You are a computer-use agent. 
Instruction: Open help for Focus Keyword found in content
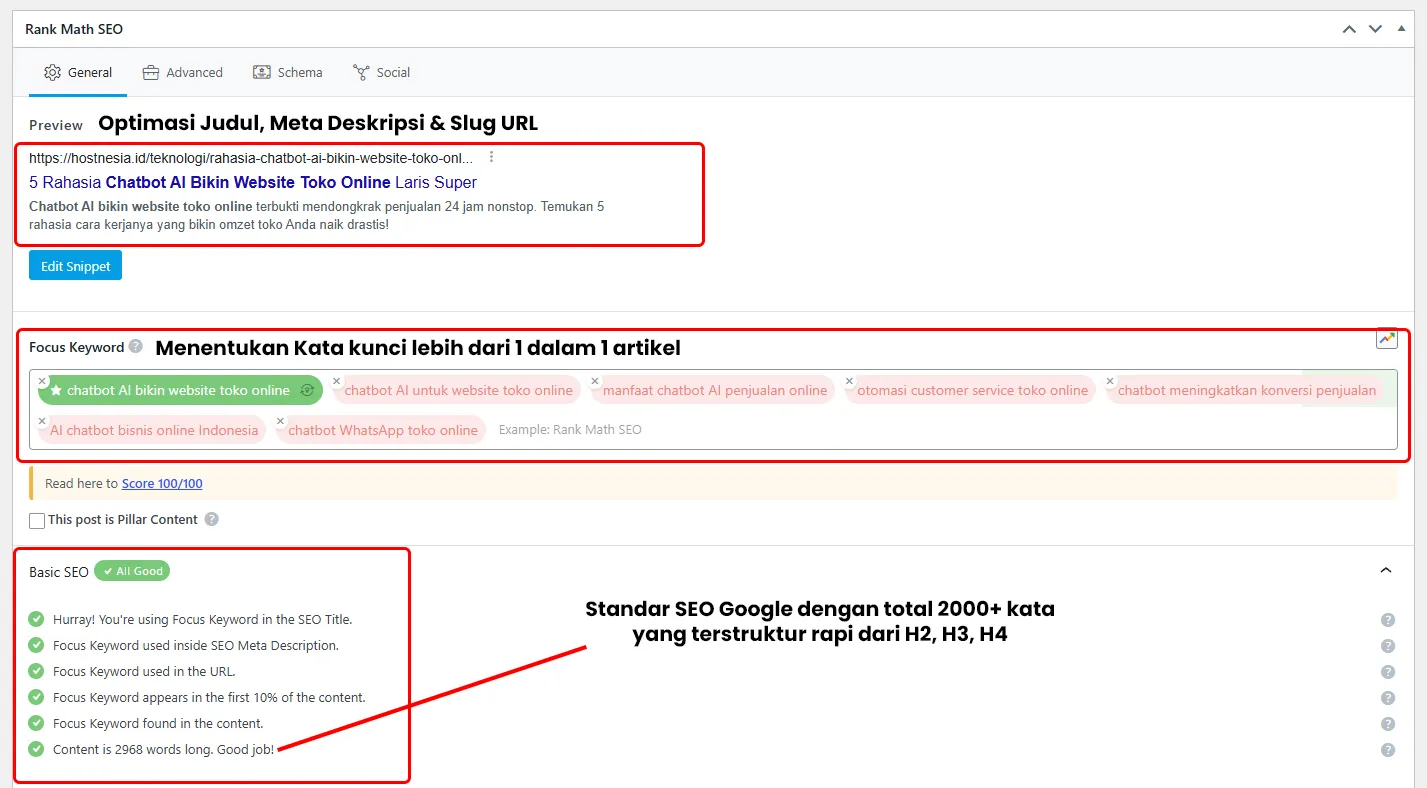coord(1388,724)
